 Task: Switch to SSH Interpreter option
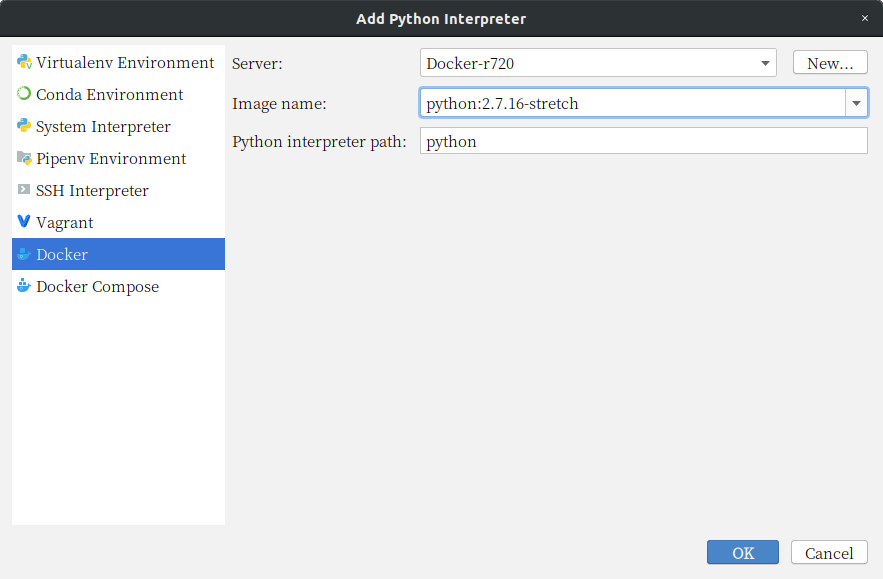tap(118, 190)
